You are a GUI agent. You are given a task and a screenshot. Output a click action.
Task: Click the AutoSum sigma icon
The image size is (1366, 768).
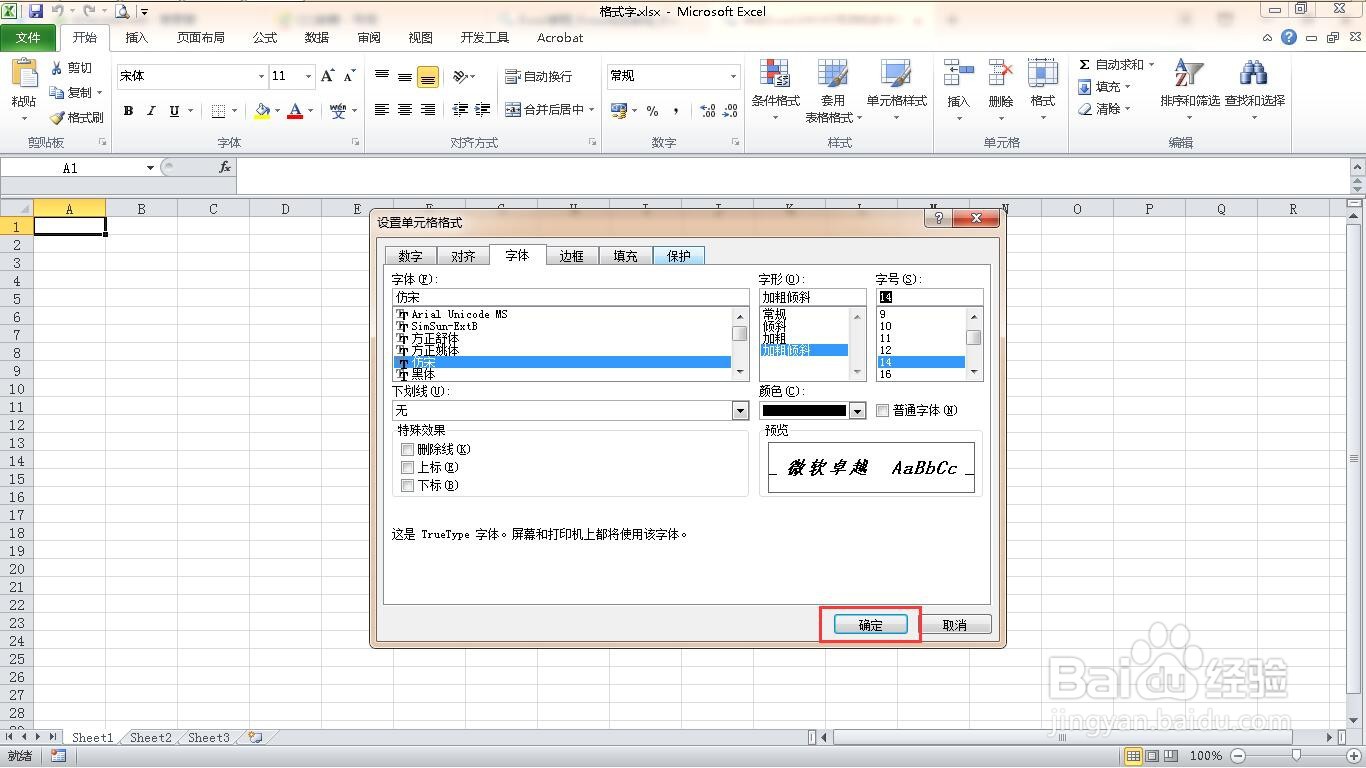click(x=1084, y=64)
